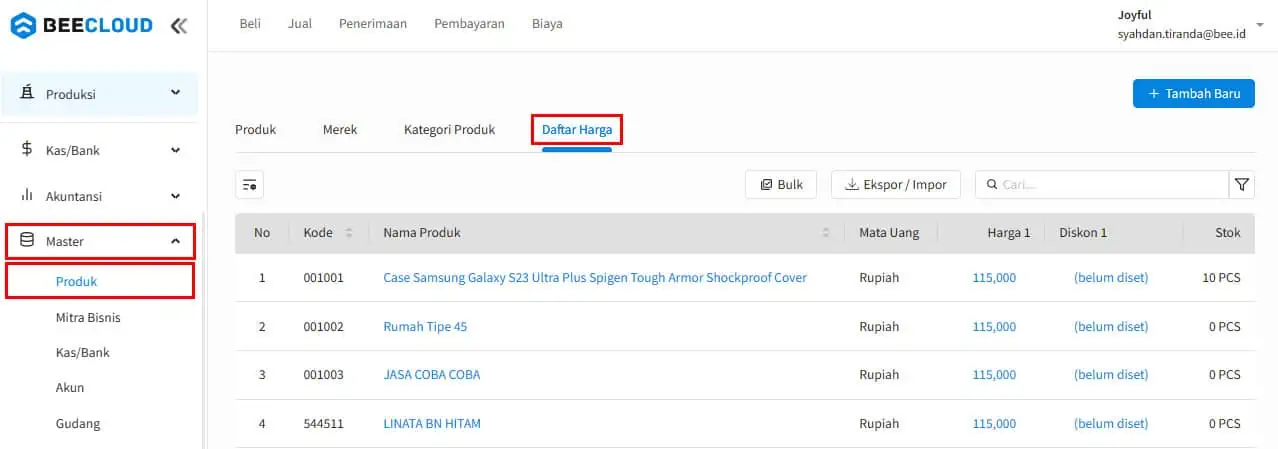
Task: Open column settings icon above the table
Action: 249,185
